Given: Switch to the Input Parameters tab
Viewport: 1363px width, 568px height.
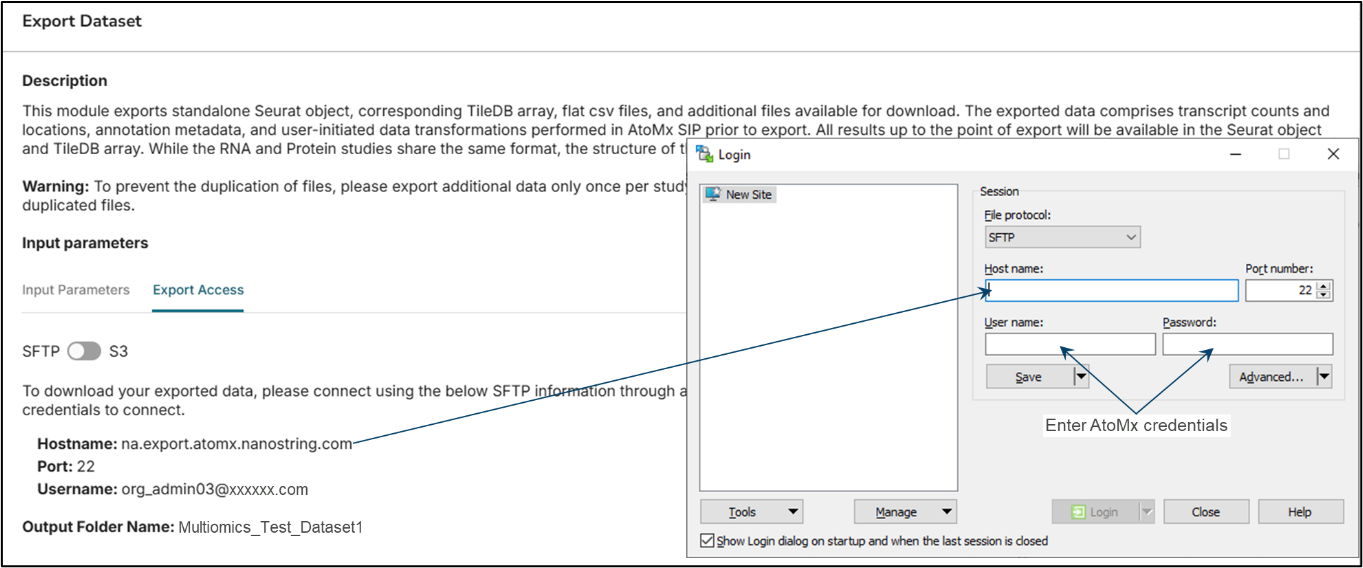Looking at the screenshot, I should (x=76, y=290).
